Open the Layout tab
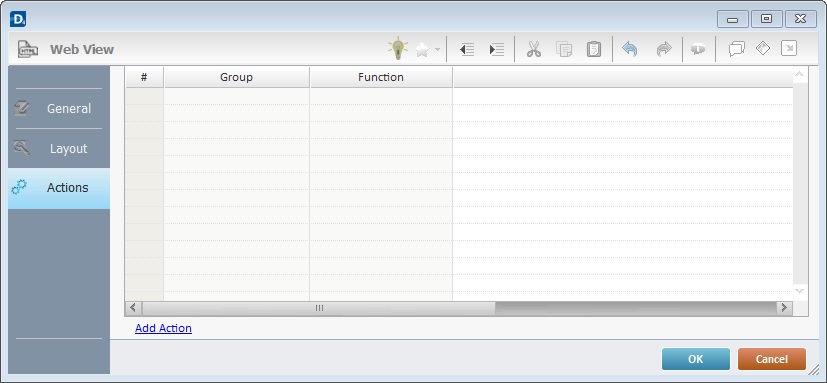 (59, 148)
